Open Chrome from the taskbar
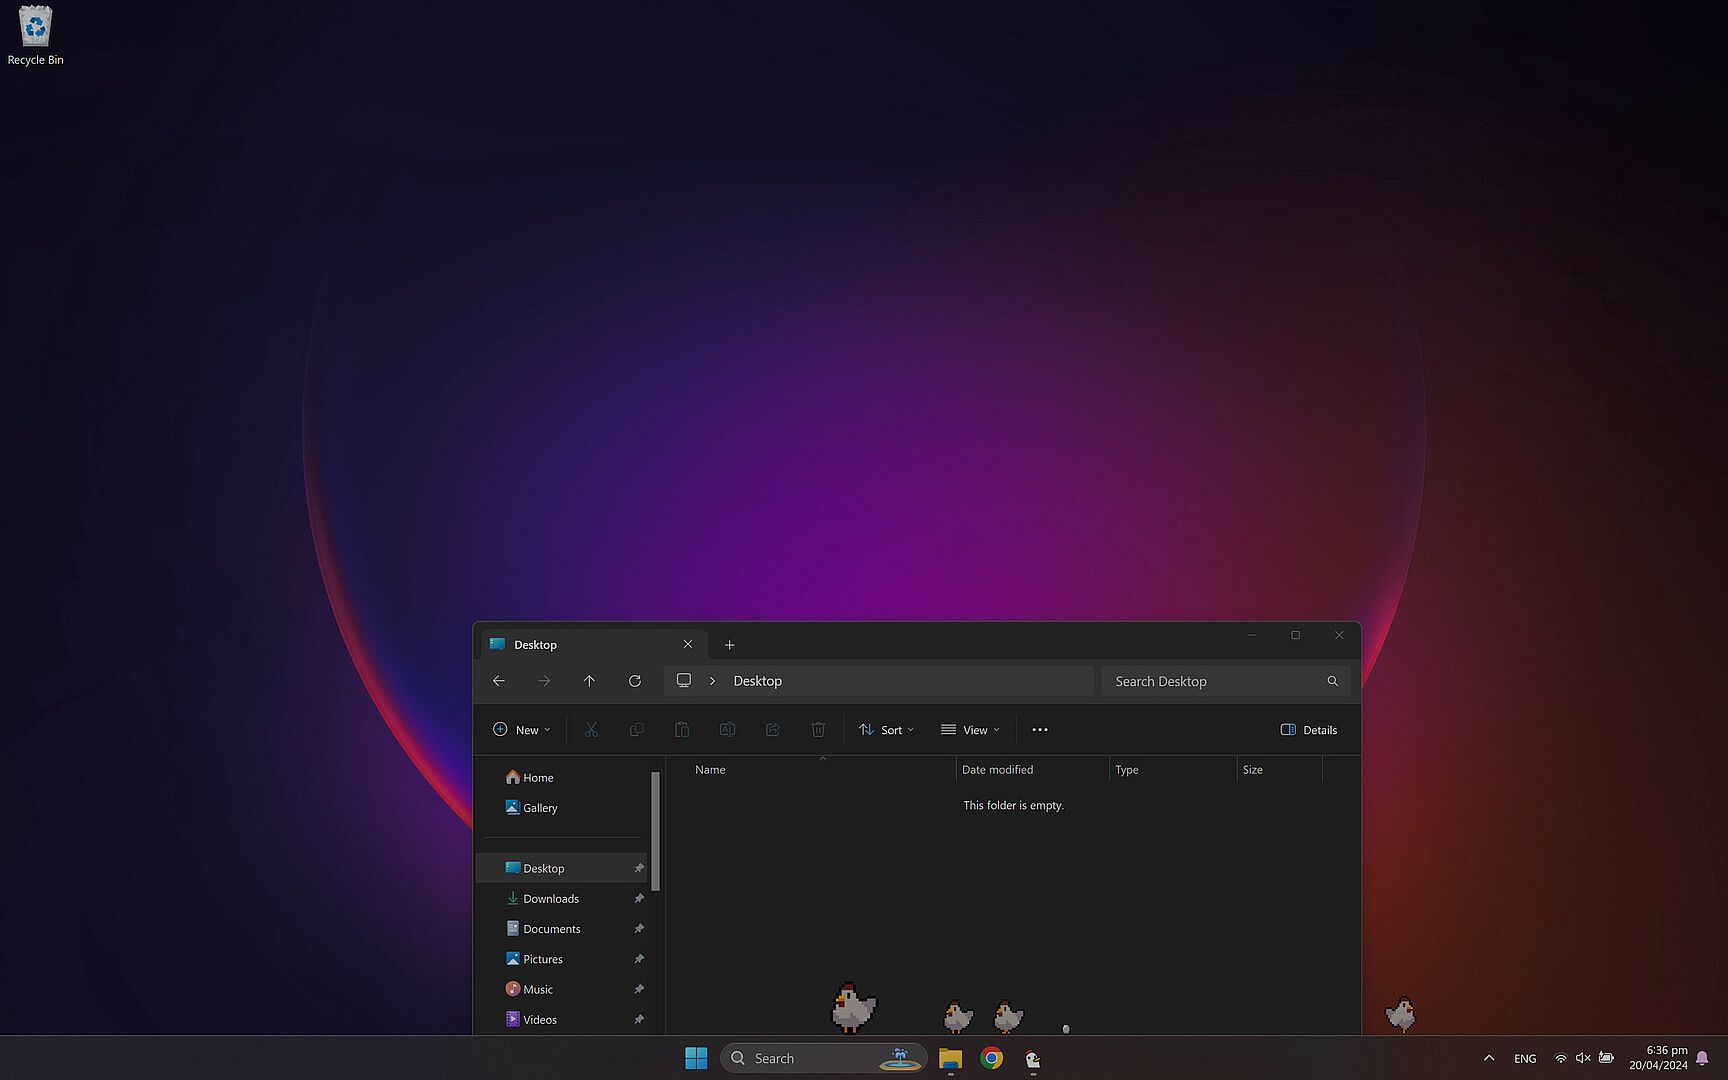The height and width of the screenshot is (1080, 1728). pos(992,1058)
